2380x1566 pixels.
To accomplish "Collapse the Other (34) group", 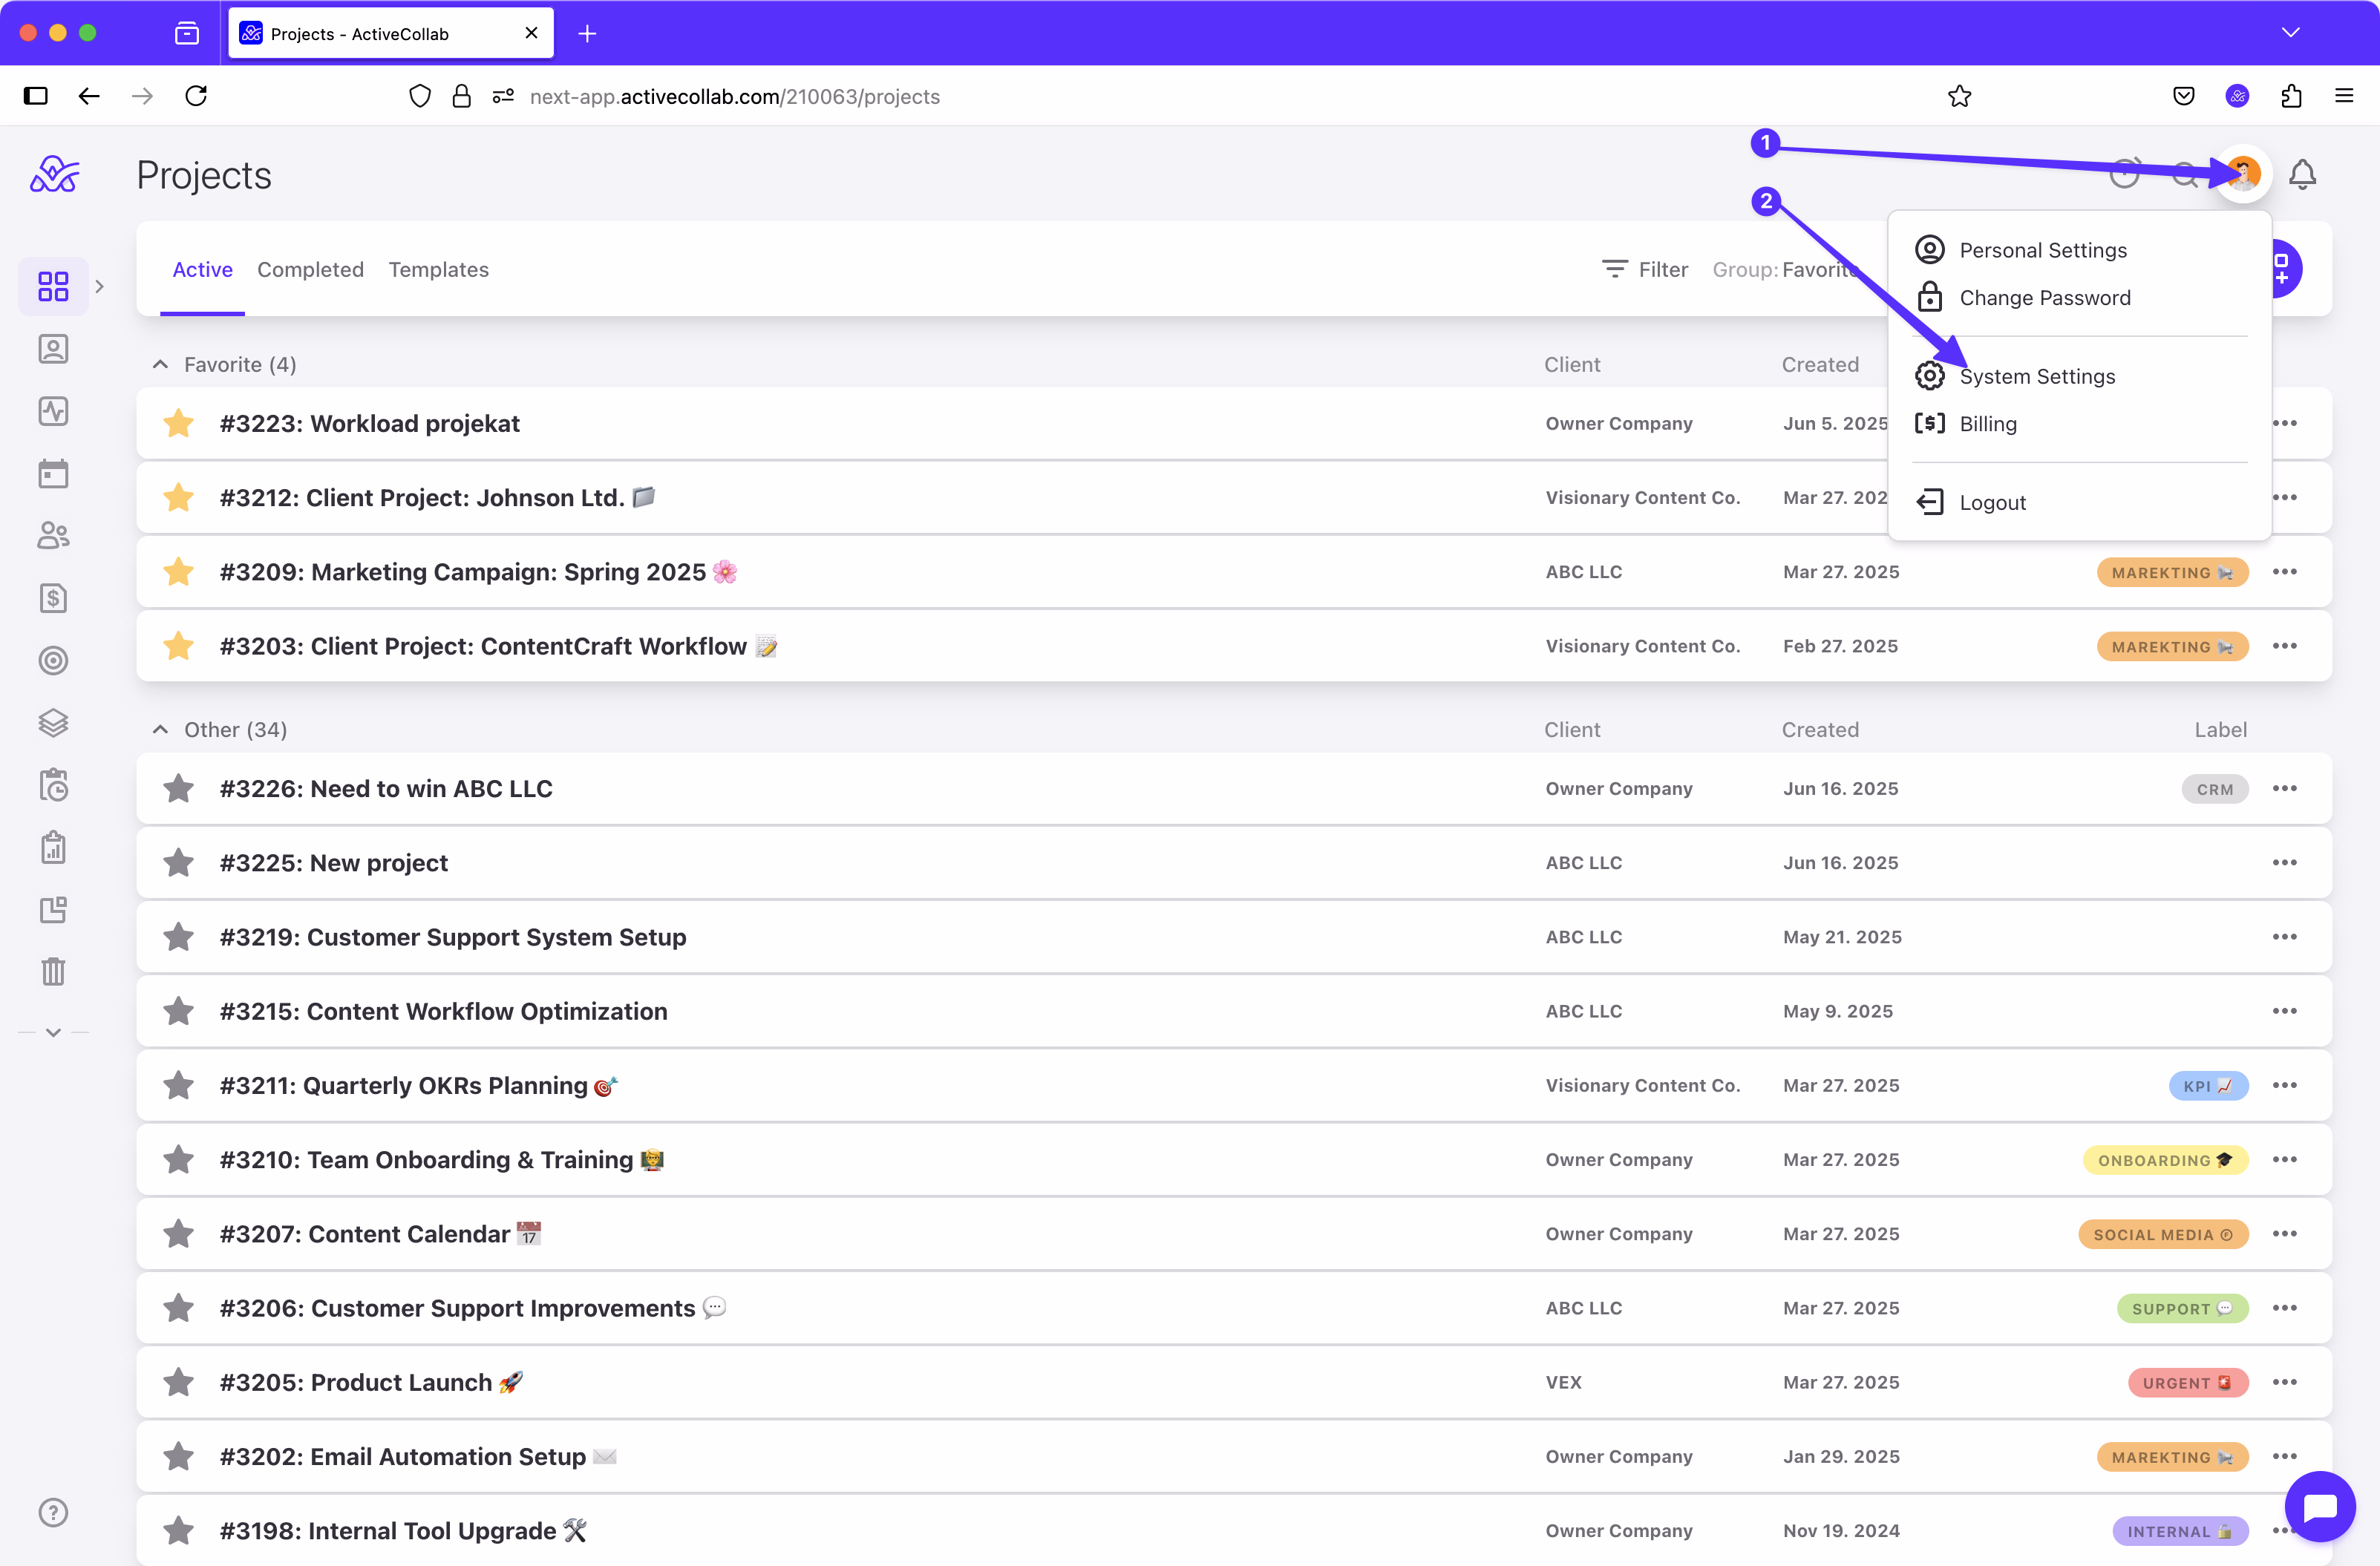I will coord(160,730).
